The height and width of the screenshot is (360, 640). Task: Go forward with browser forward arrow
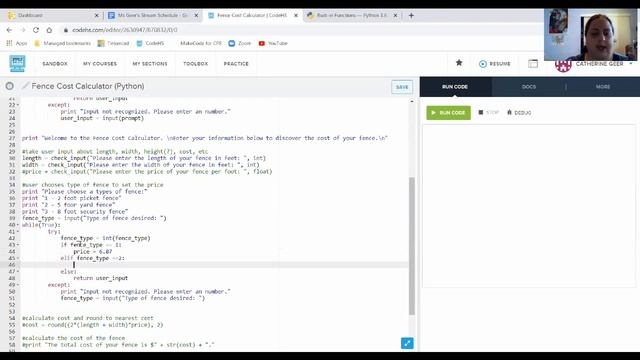pyautogui.click(x=22, y=30)
